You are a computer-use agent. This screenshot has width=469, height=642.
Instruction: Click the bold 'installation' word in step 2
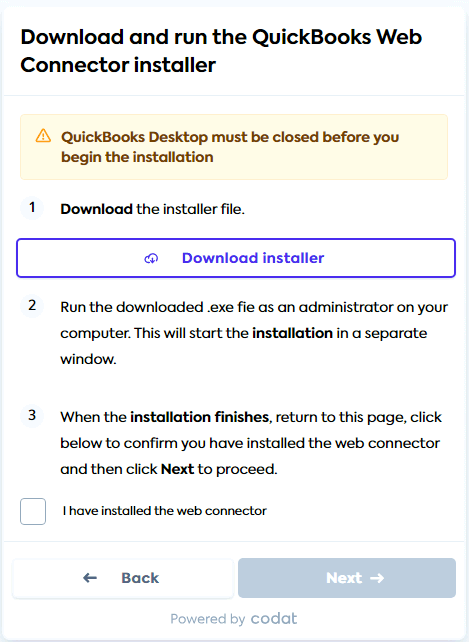pos(292,333)
